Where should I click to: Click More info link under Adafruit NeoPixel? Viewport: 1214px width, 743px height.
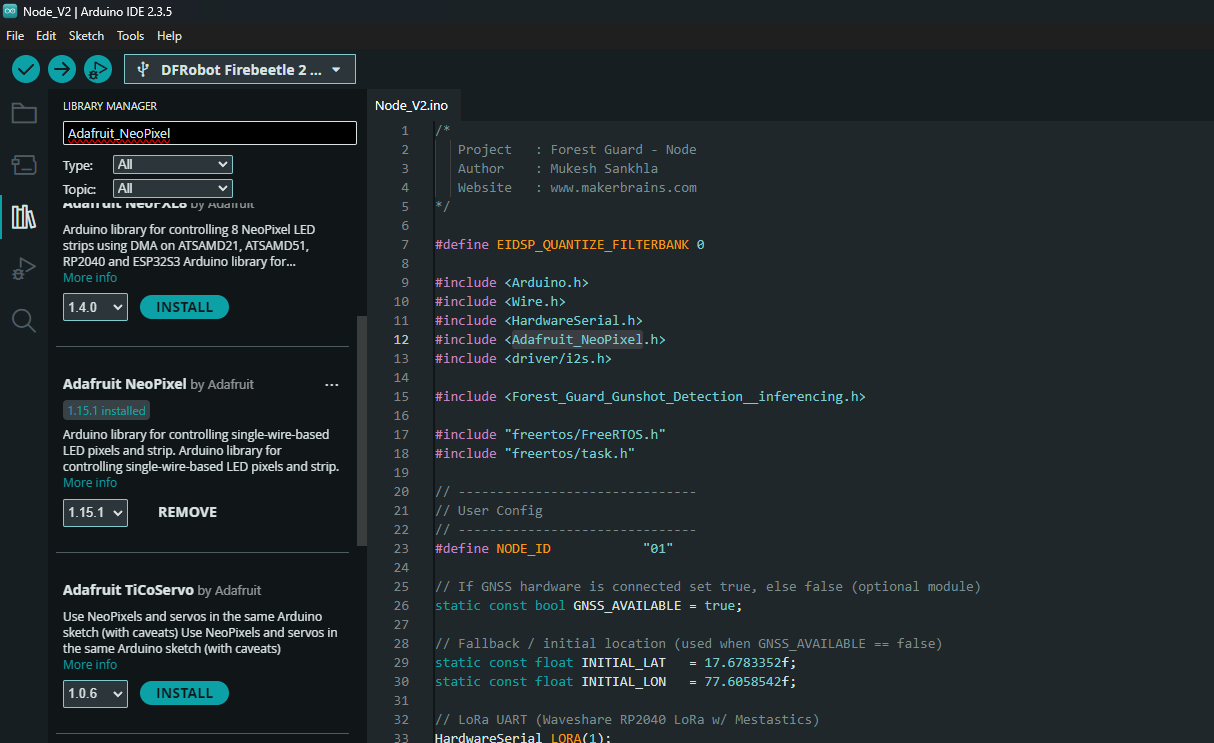[90, 483]
